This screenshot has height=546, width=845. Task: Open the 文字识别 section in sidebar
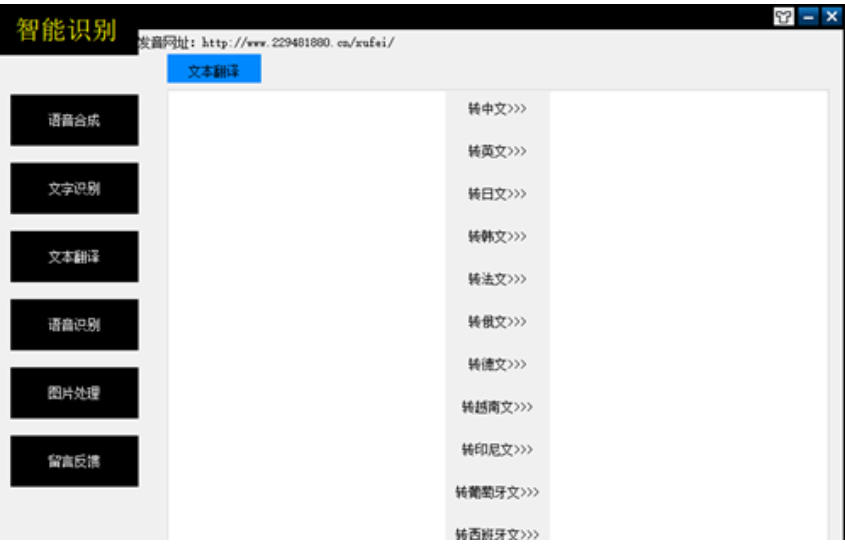tap(74, 189)
